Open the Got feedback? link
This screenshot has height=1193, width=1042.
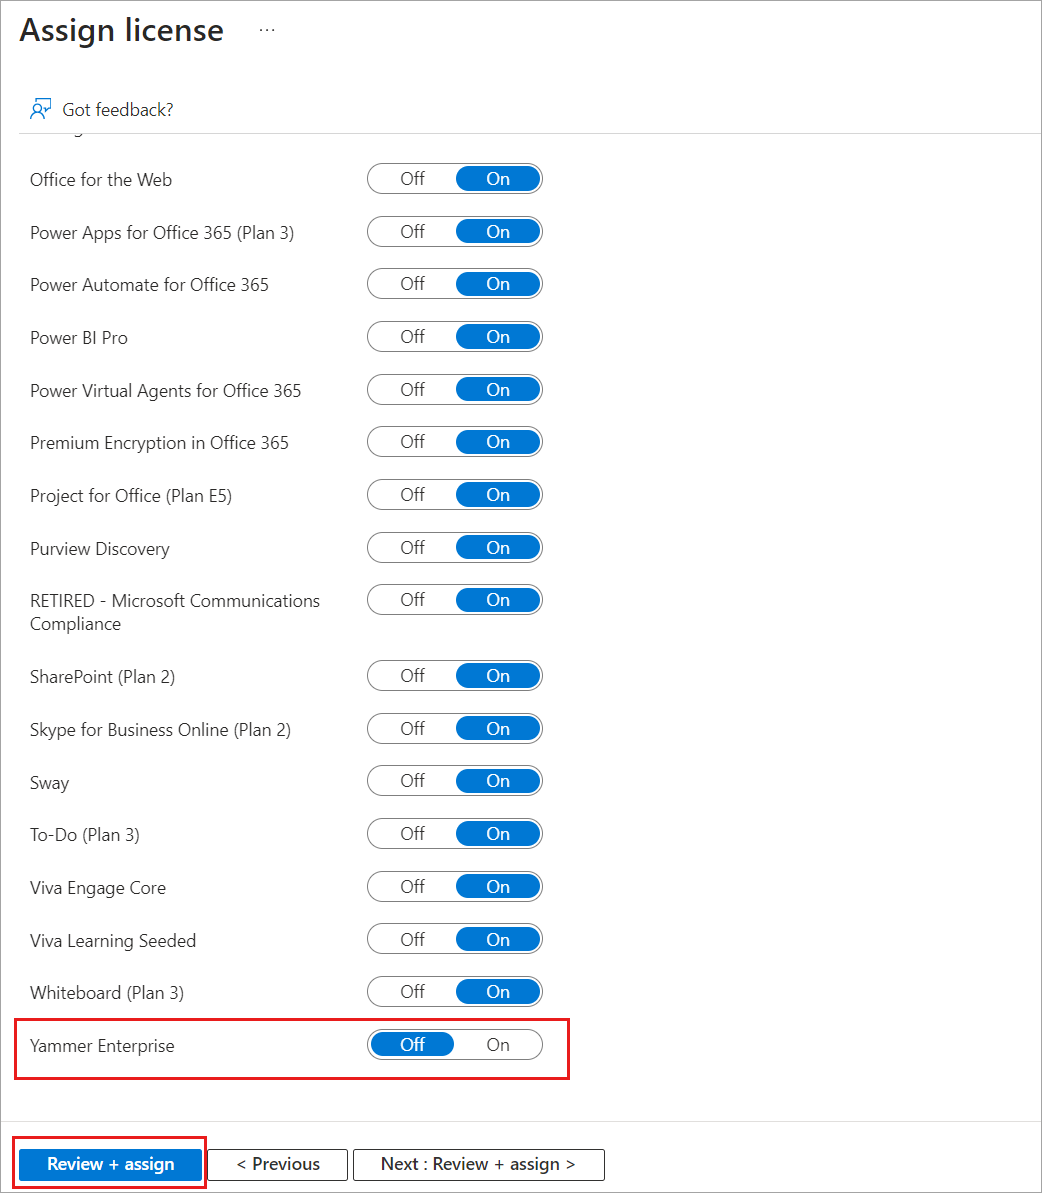[x=118, y=110]
